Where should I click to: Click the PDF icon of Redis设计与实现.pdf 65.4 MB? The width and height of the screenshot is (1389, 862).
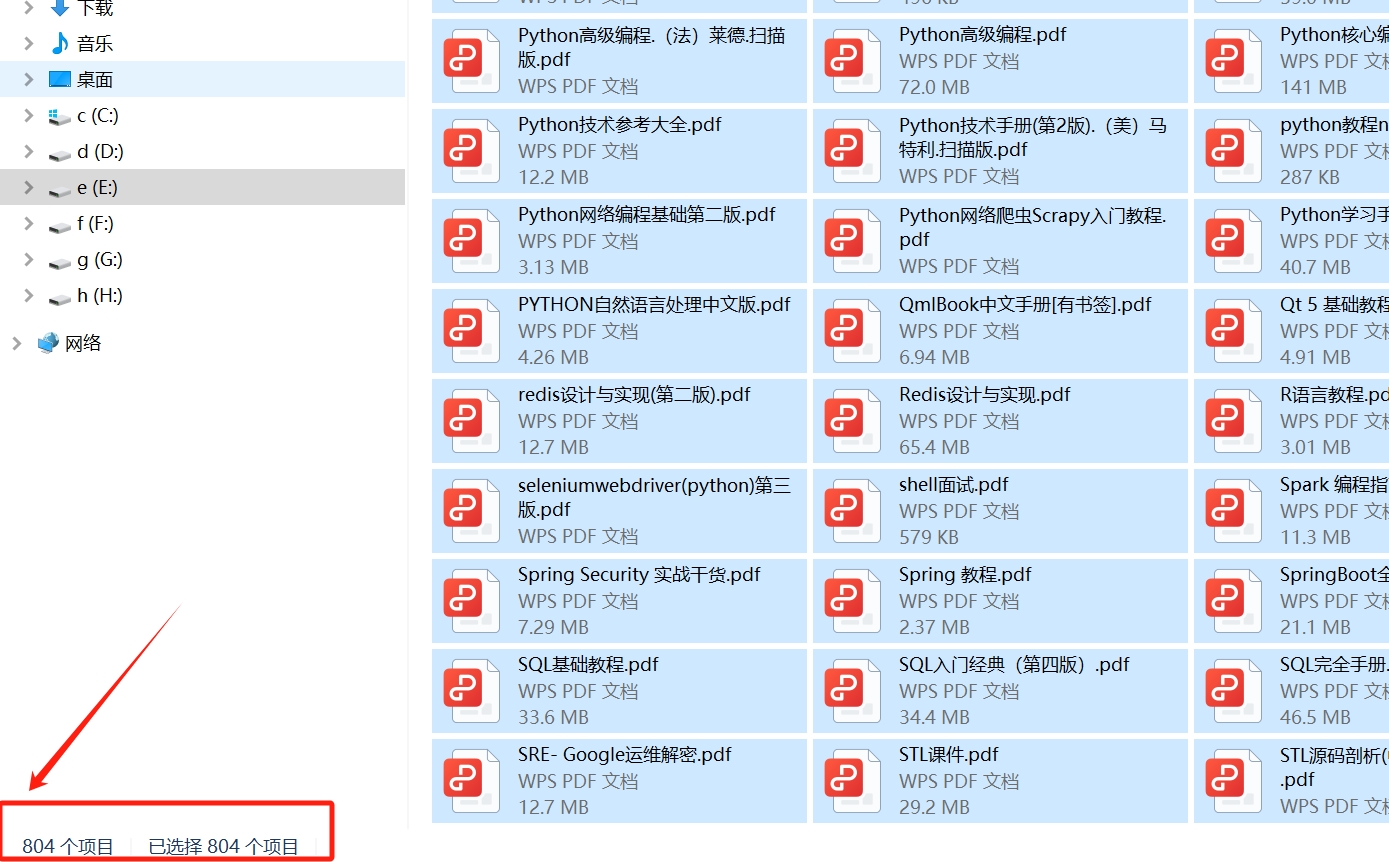click(x=852, y=421)
